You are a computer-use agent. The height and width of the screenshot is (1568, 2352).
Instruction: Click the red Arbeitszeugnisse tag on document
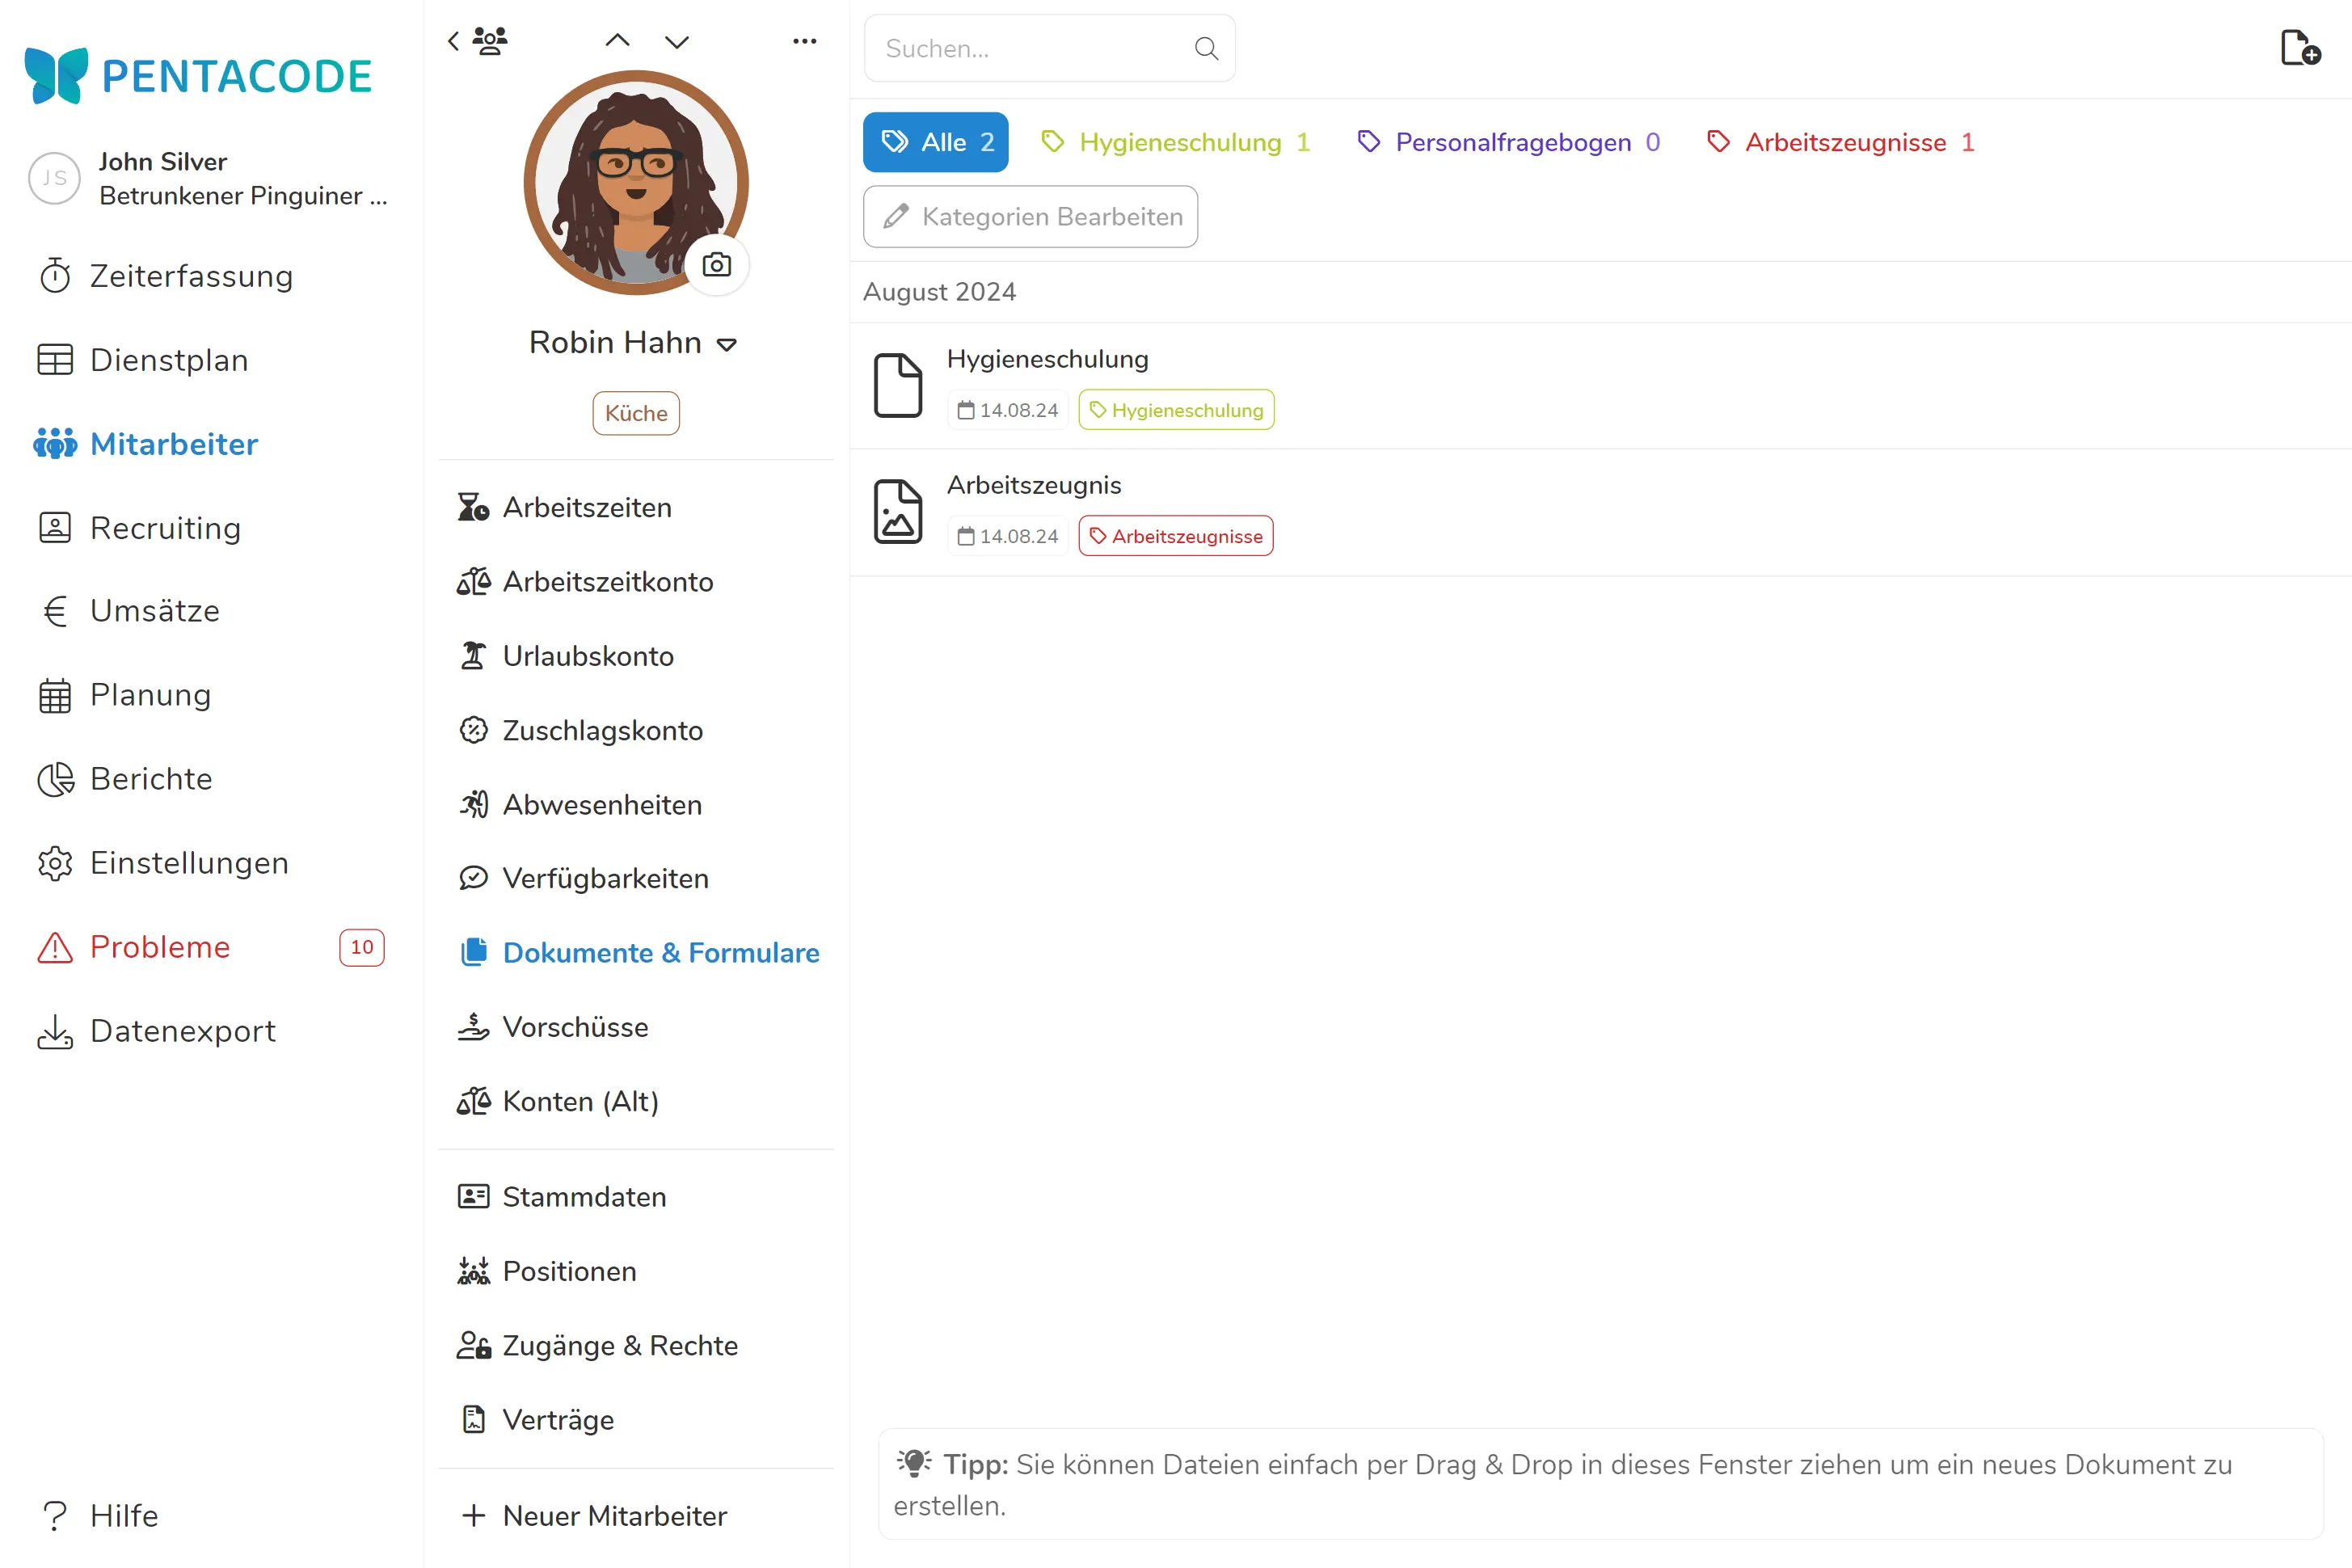[x=1175, y=536]
